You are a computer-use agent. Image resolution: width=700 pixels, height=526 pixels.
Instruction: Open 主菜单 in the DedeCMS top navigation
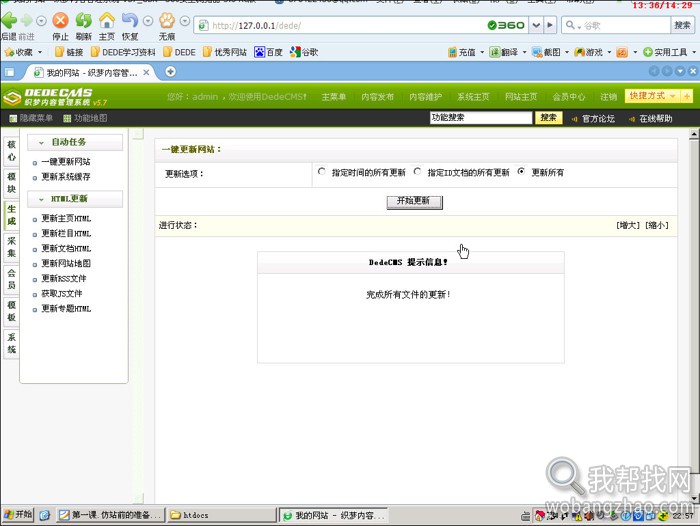pos(334,97)
